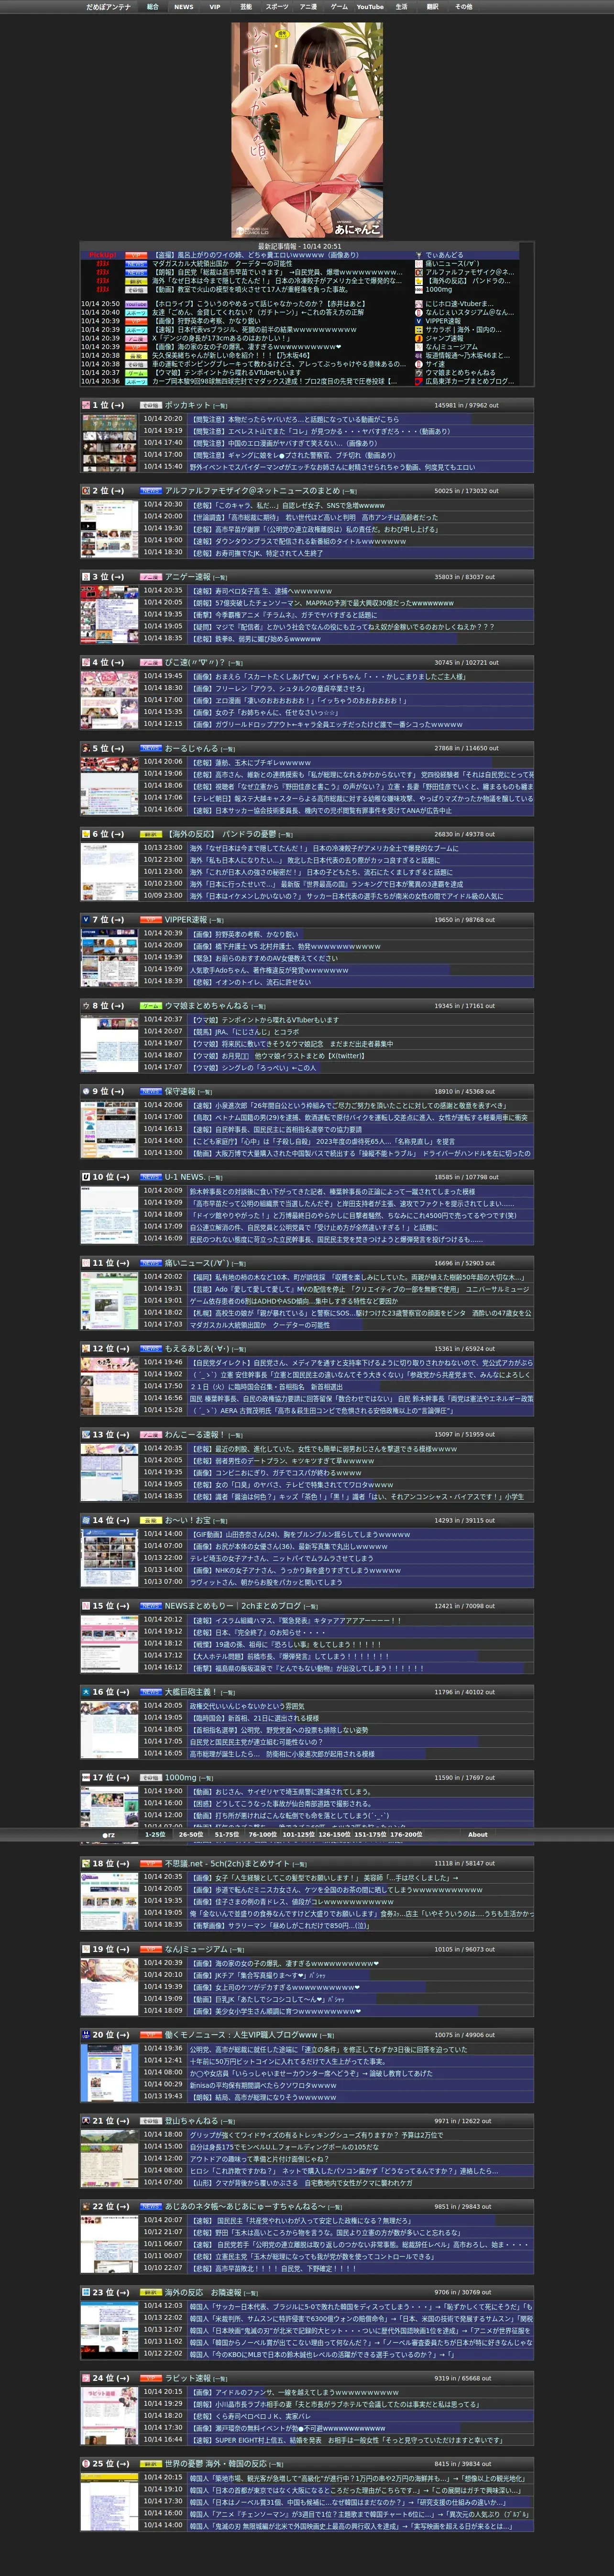Image resolution: width=614 pixels, height=2576 pixels.
Task: Select the ゲーム tab
Action: pos(339,7)
